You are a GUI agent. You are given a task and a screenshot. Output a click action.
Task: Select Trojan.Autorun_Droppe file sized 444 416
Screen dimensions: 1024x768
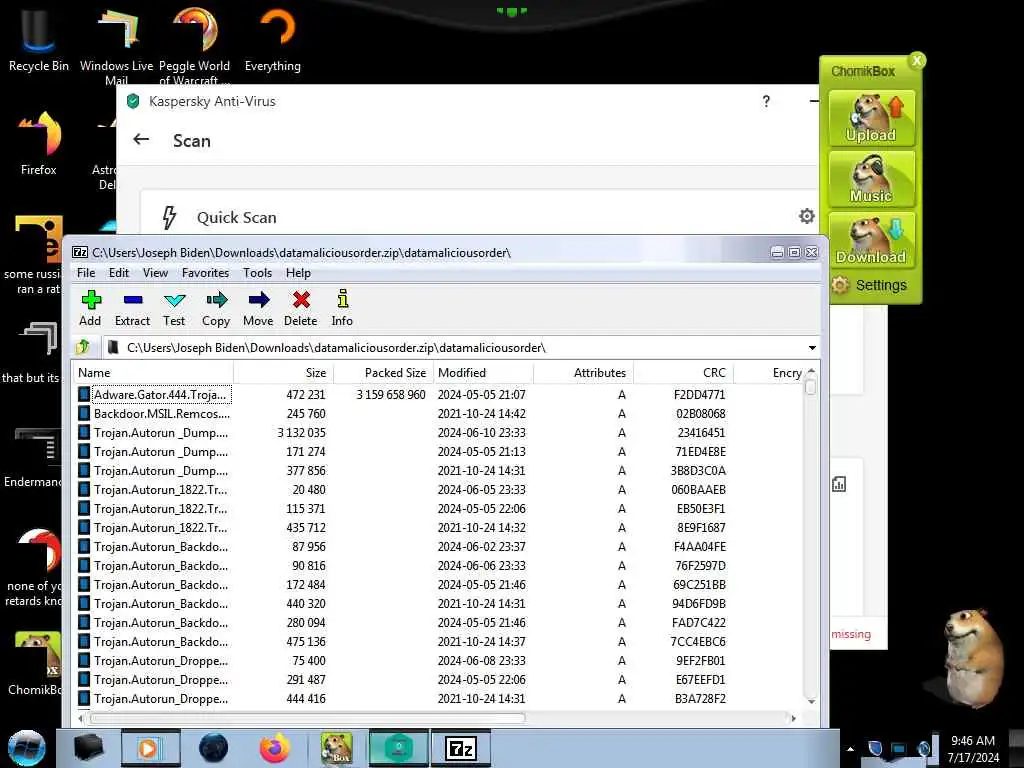click(439, 698)
